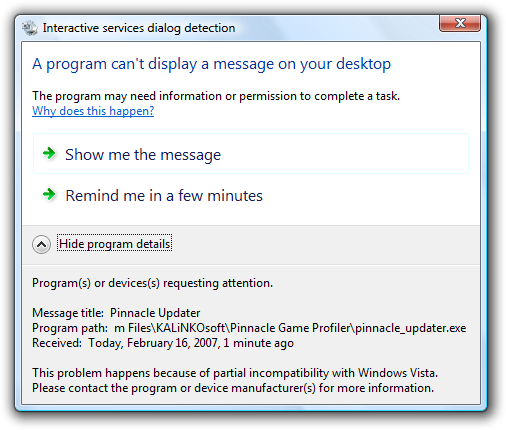Click green arrow beside Show me the message
Image resolution: width=506 pixels, height=430 pixels.
(x=49, y=154)
